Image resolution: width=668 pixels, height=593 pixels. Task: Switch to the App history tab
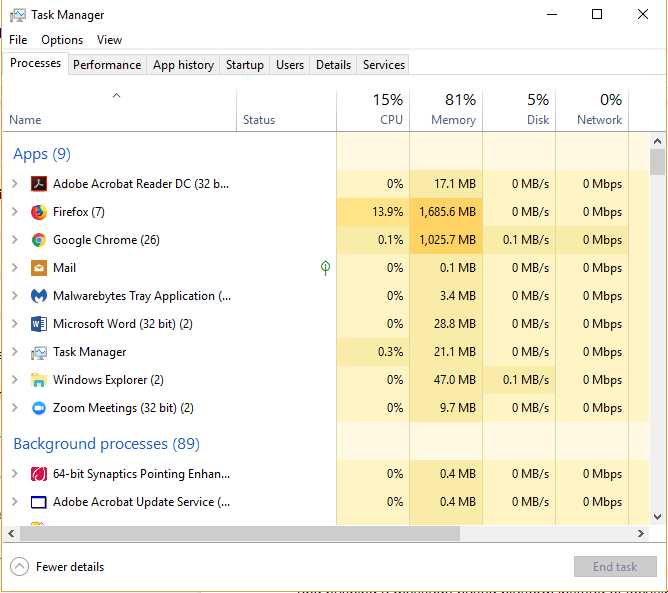pos(183,65)
